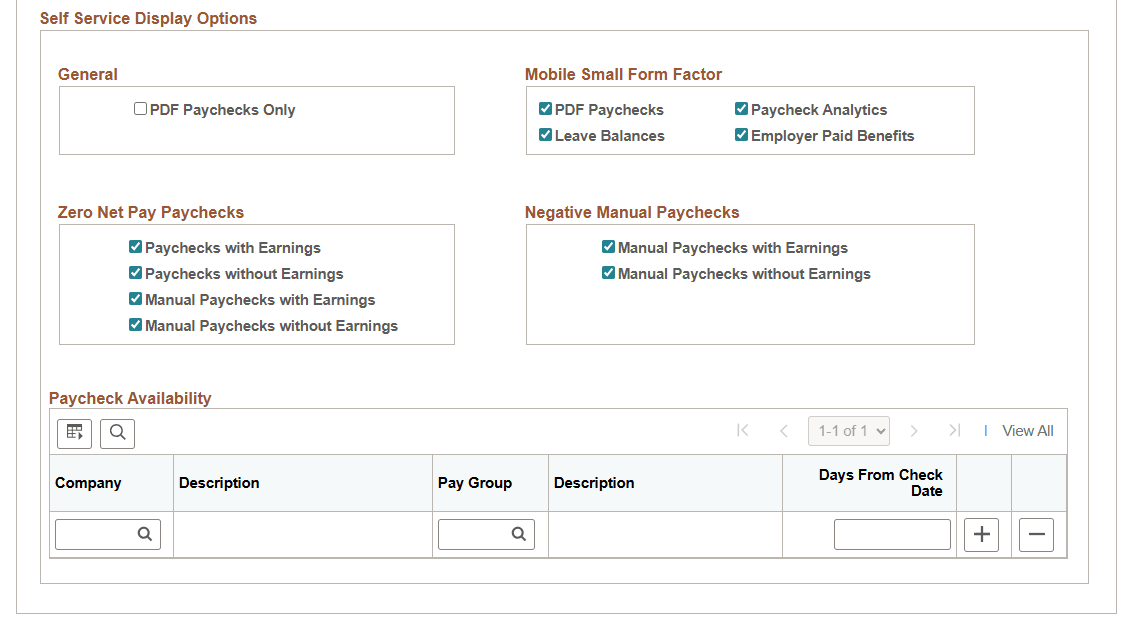1121x622 pixels.
Task: Enable PDF Paychecks Only
Action: [140, 109]
